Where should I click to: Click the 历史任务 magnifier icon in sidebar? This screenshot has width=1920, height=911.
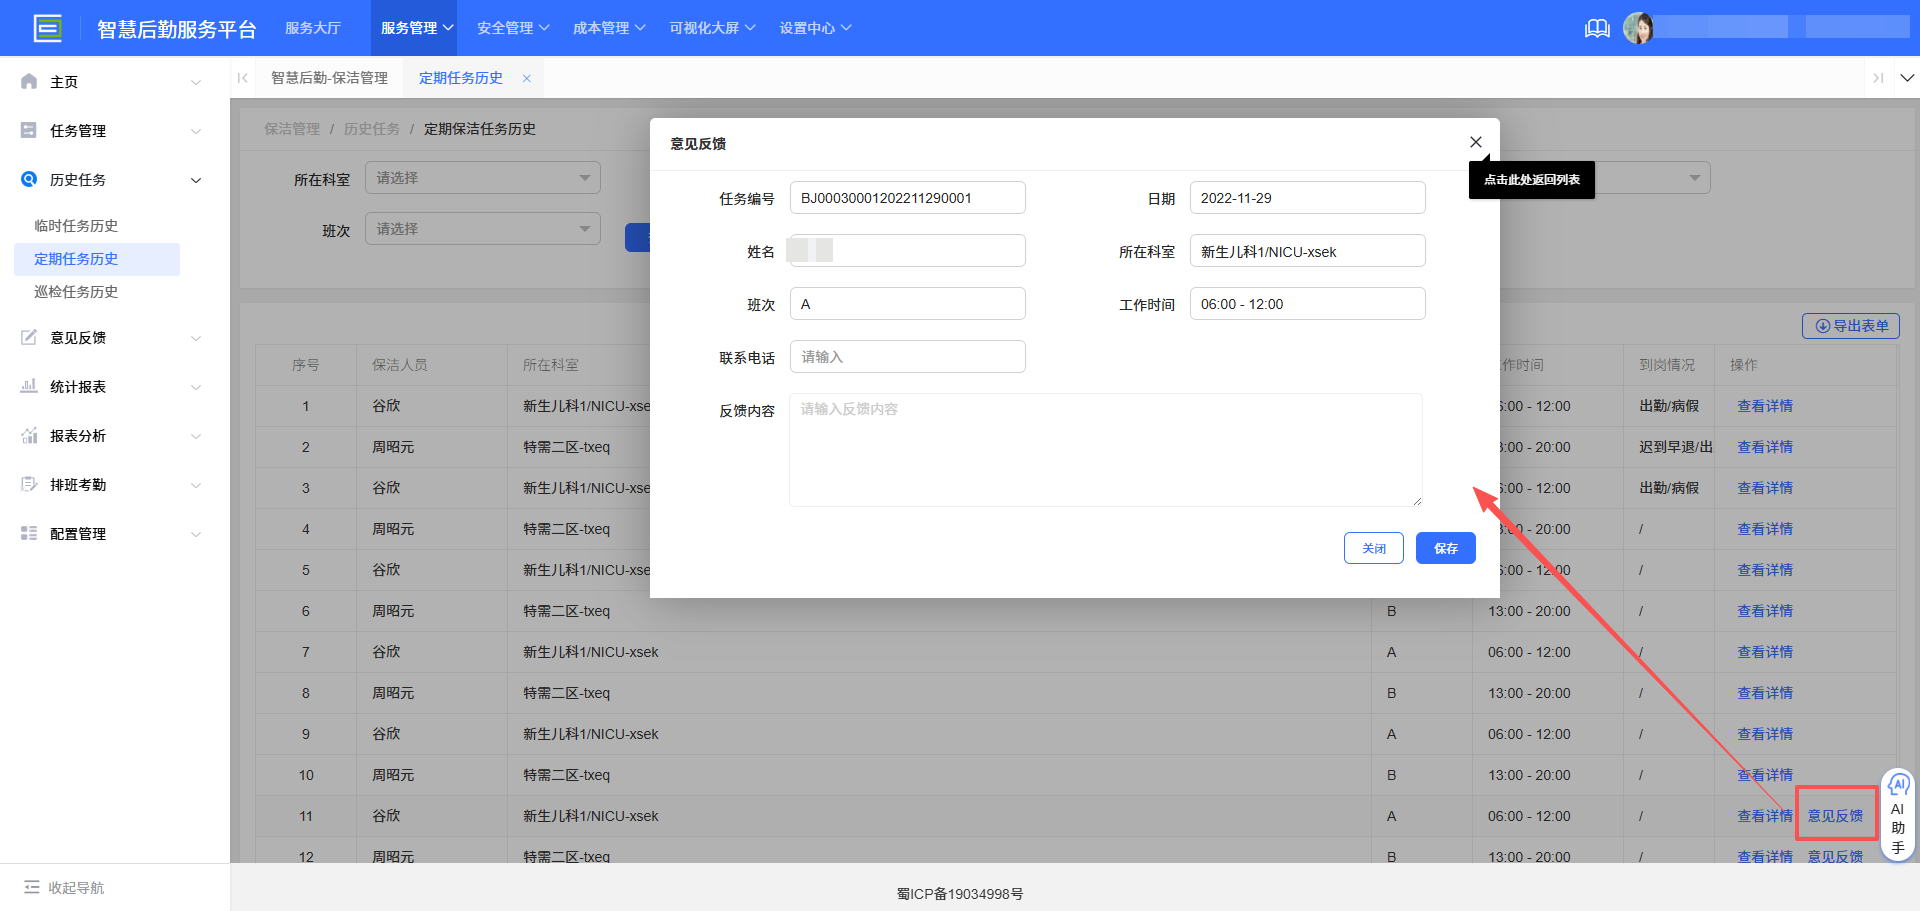click(x=28, y=179)
